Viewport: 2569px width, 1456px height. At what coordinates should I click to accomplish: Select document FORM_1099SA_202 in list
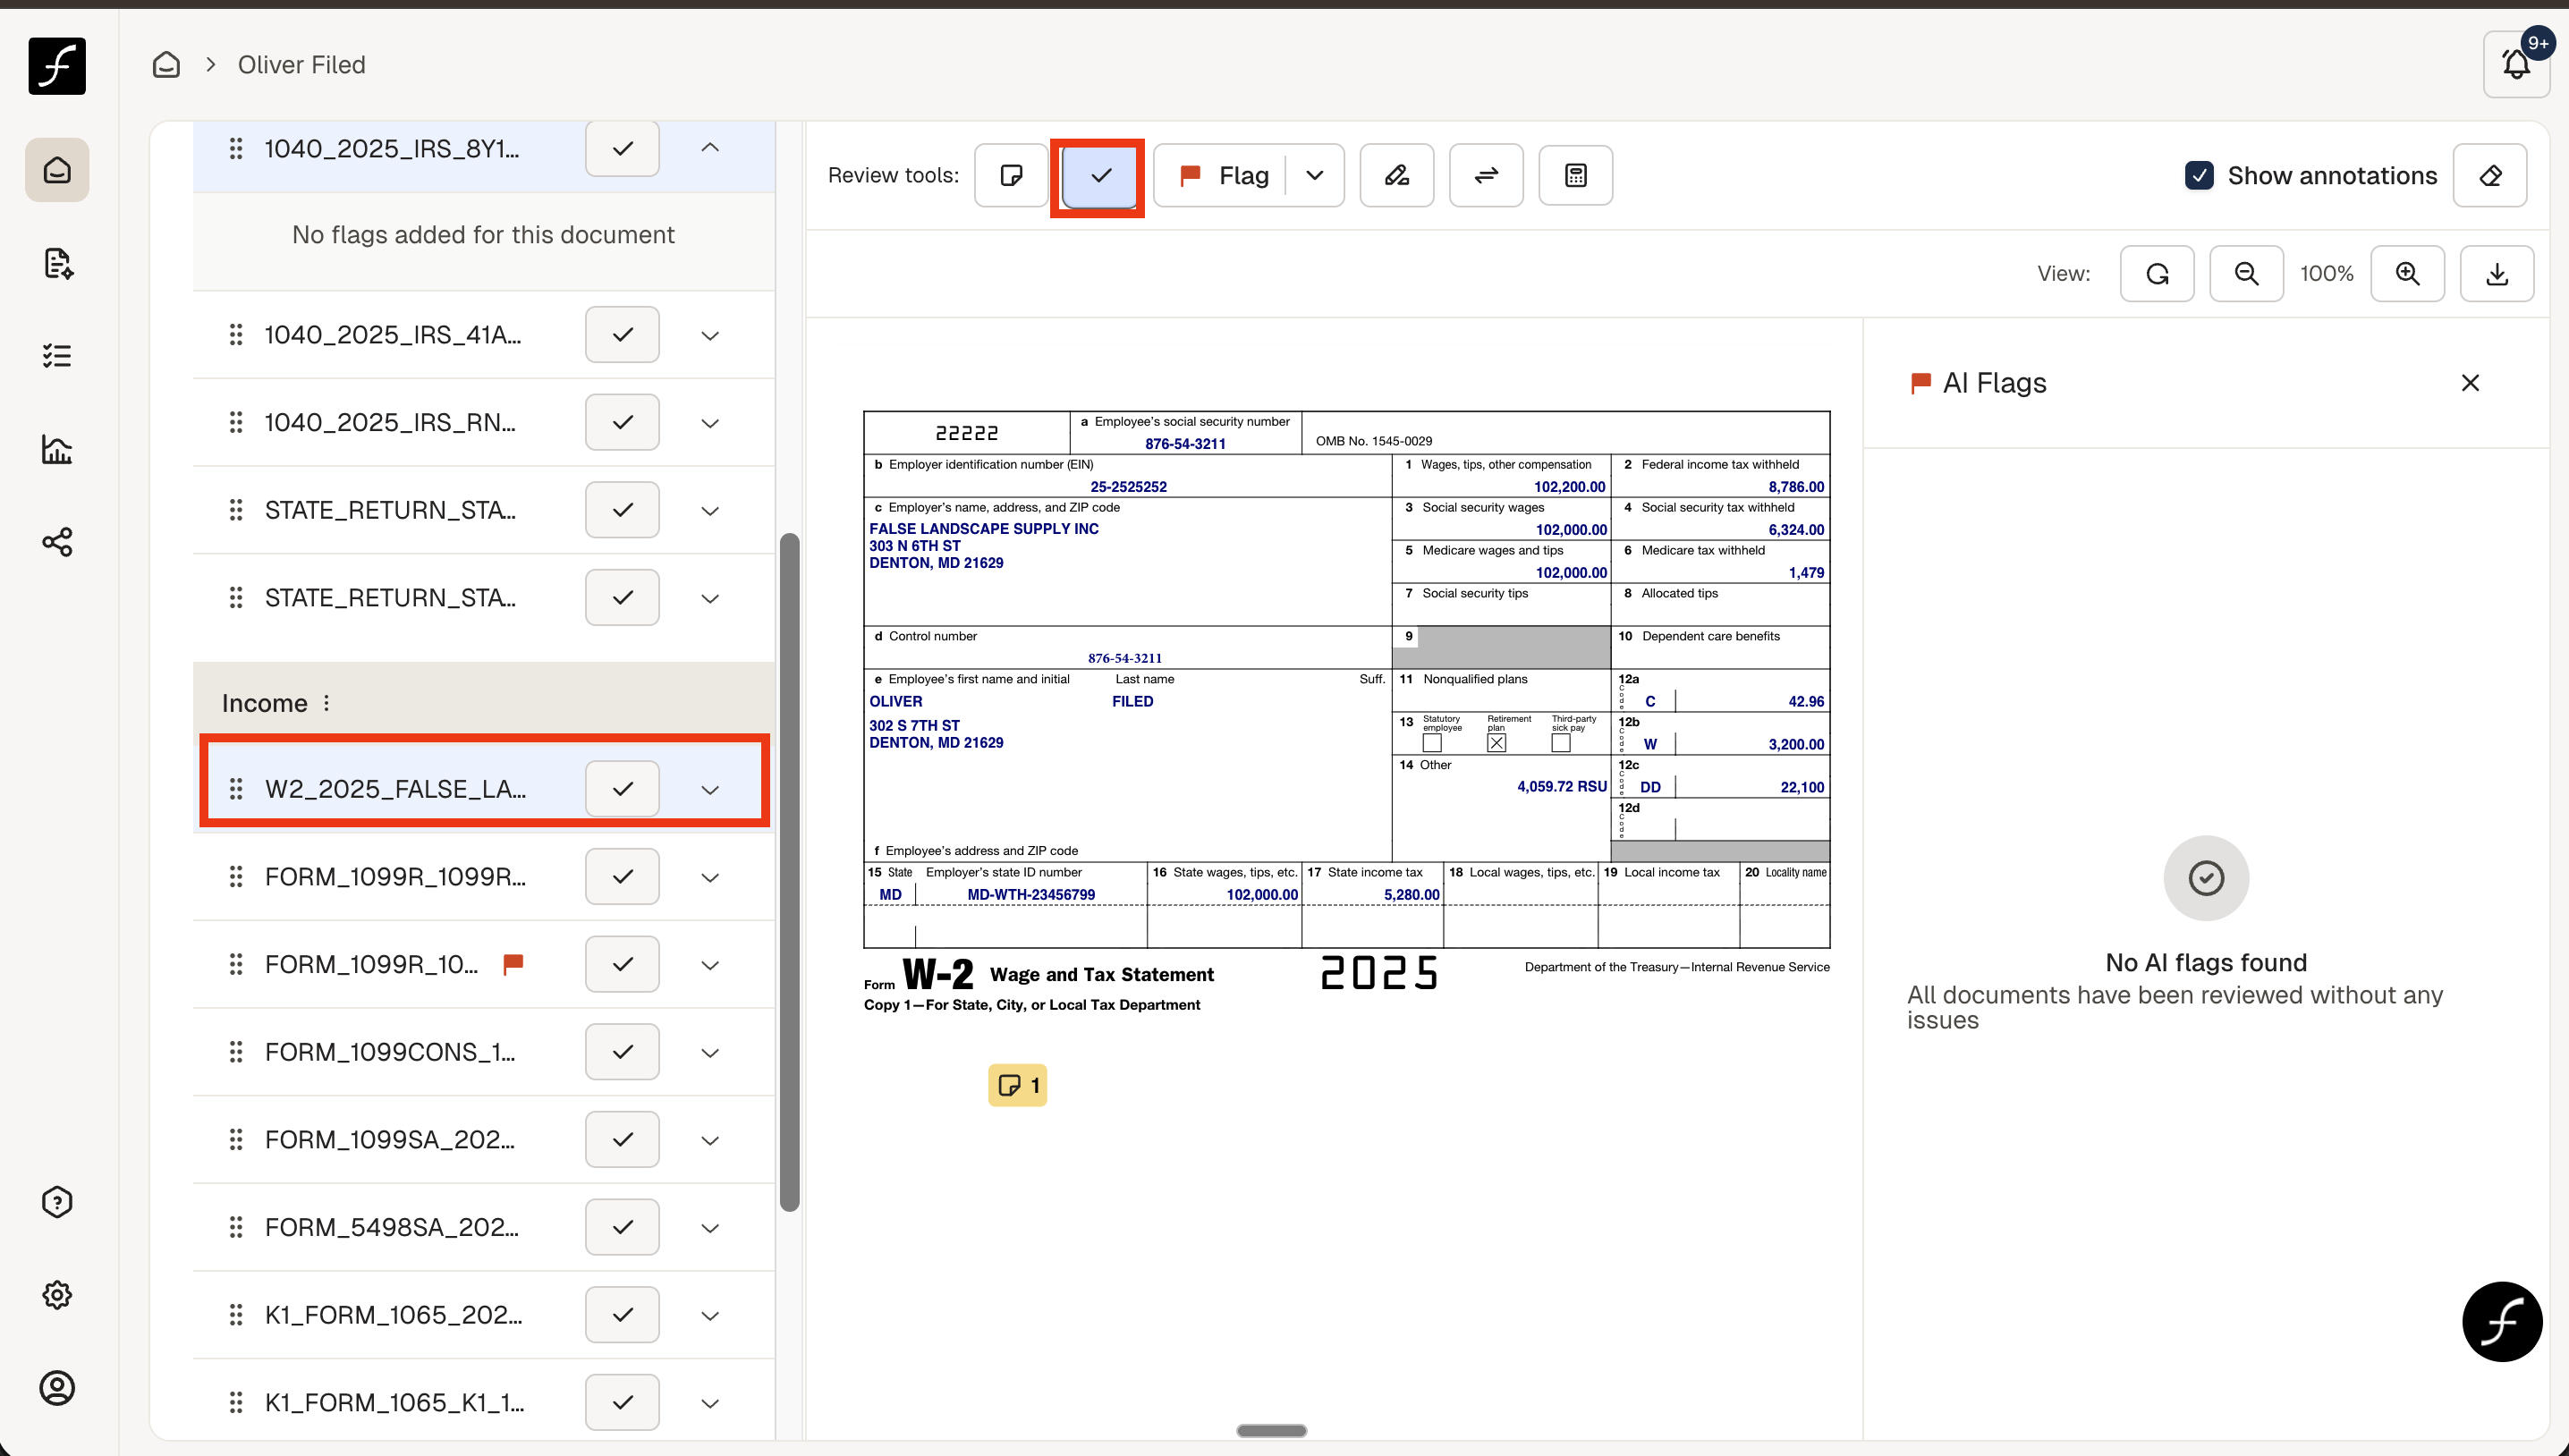click(390, 1139)
